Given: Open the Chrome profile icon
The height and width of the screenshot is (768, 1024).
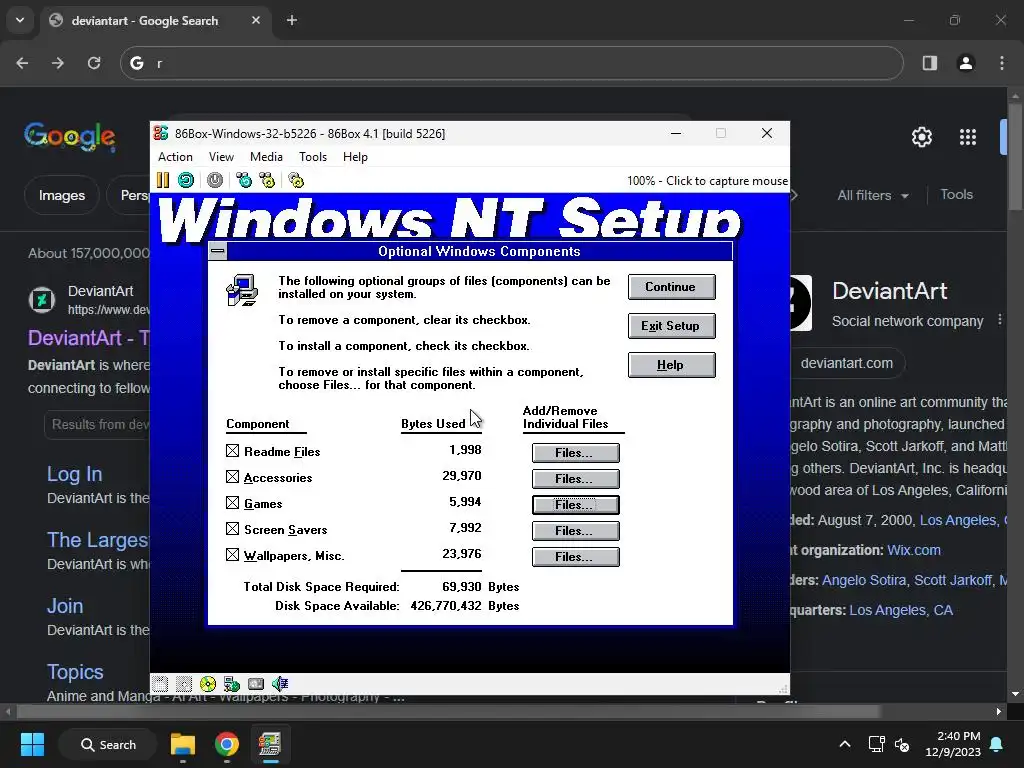Looking at the screenshot, I should tap(966, 63).
